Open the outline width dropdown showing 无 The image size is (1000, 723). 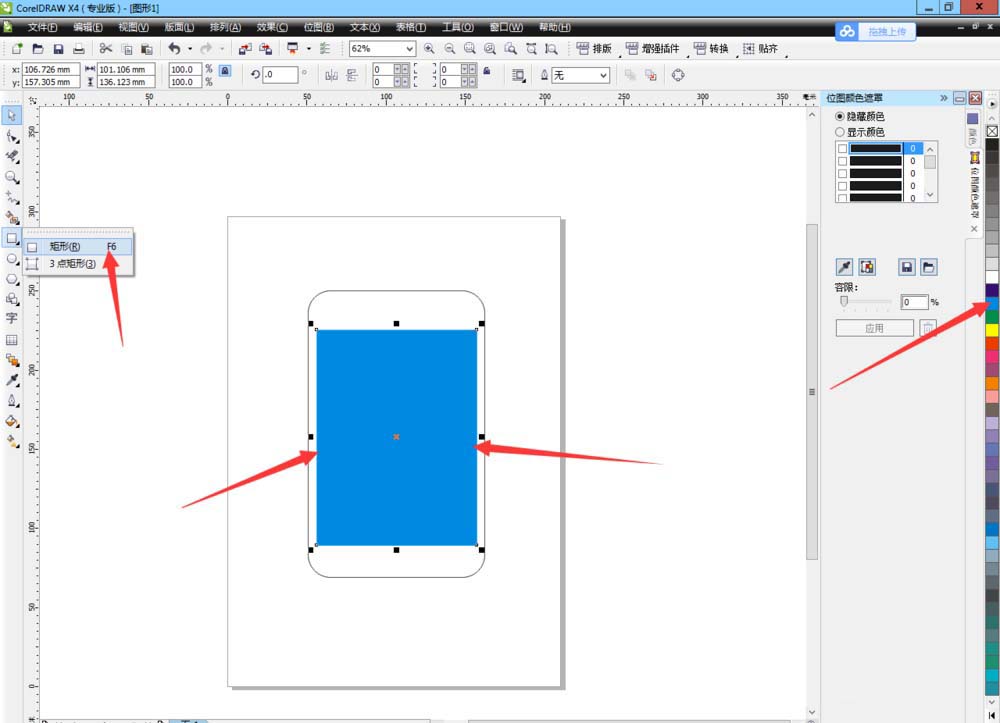[603, 75]
